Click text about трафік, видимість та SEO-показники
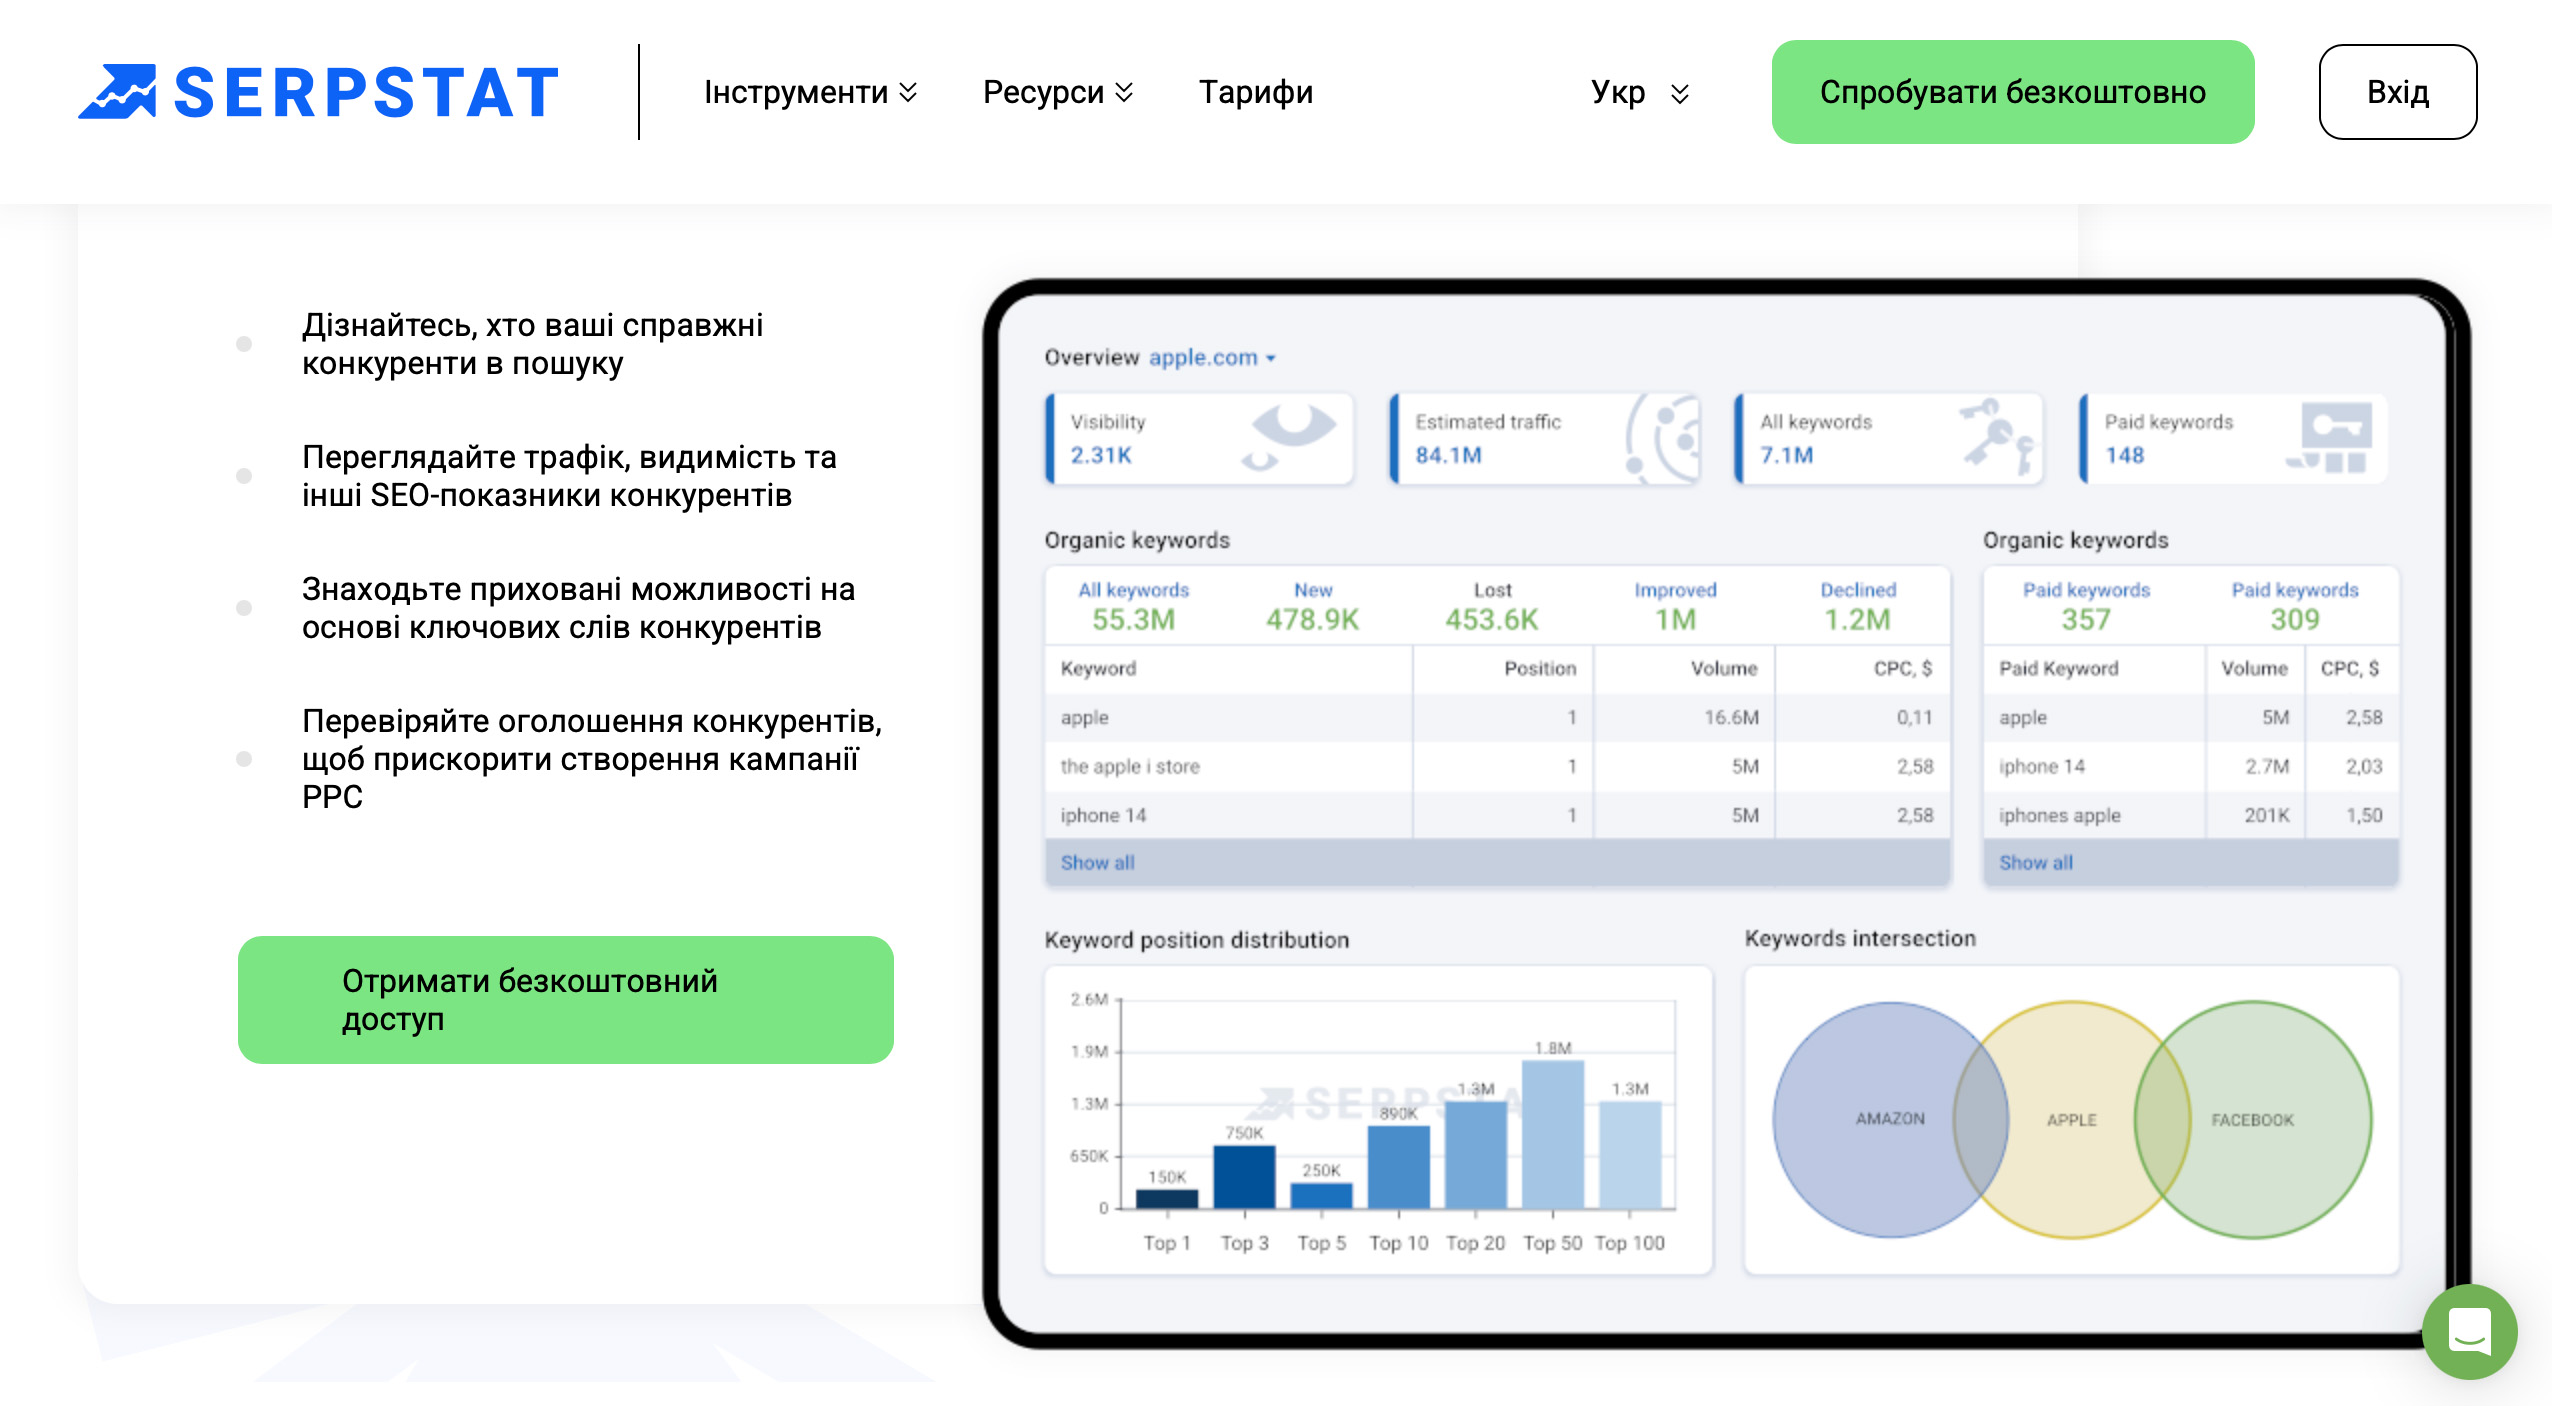The height and width of the screenshot is (1406, 2552). [x=569, y=476]
